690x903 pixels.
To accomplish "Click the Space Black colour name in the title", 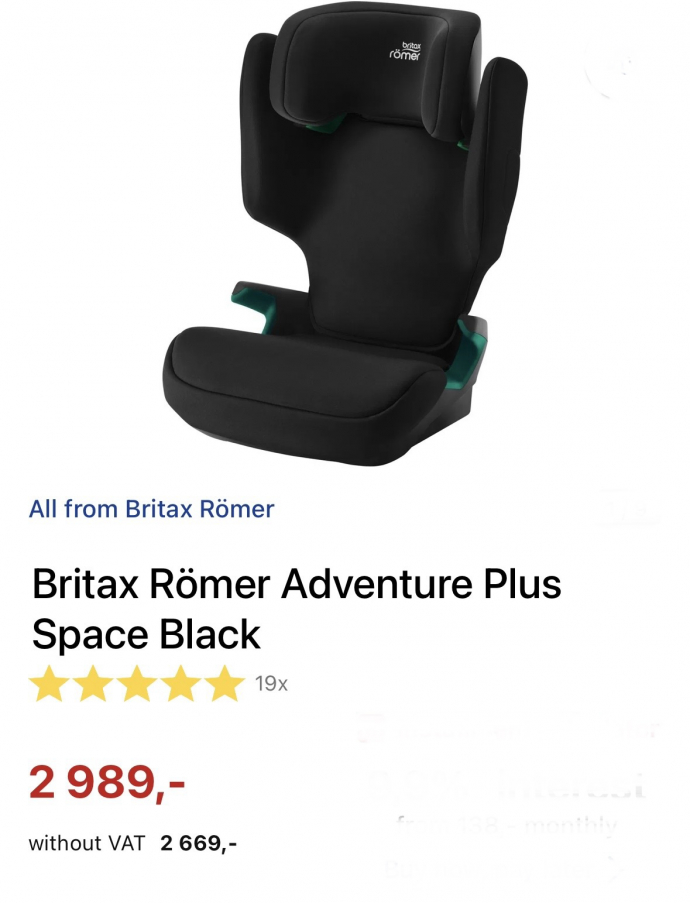I will 146,635.
